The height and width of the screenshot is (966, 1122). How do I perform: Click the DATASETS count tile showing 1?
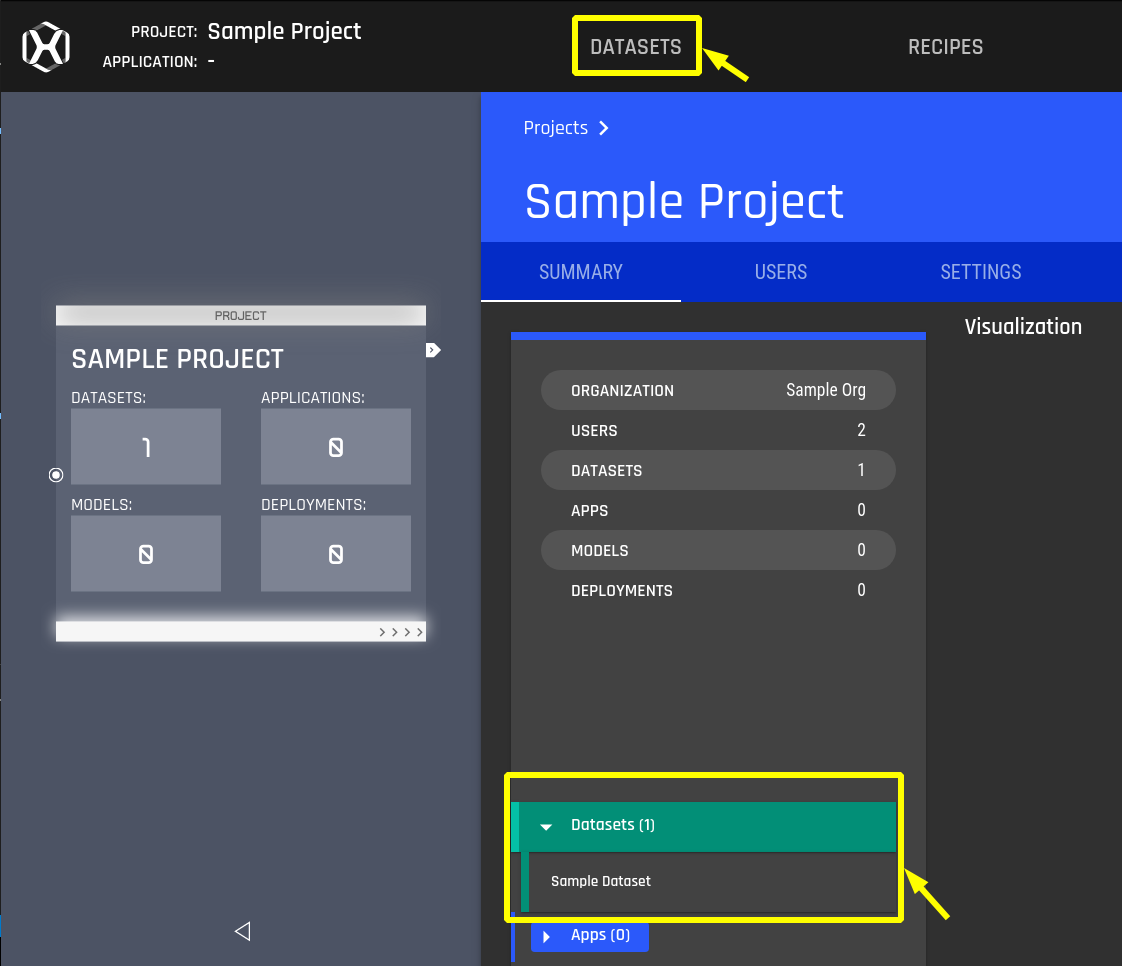[146, 446]
